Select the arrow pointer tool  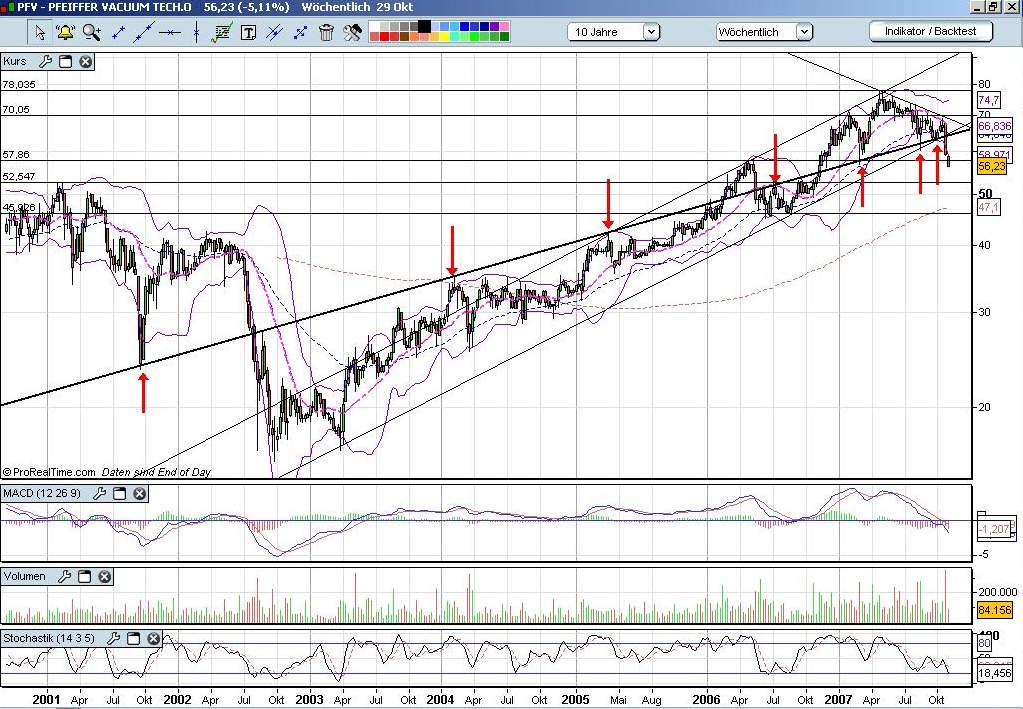pyautogui.click(x=40, y=32)
